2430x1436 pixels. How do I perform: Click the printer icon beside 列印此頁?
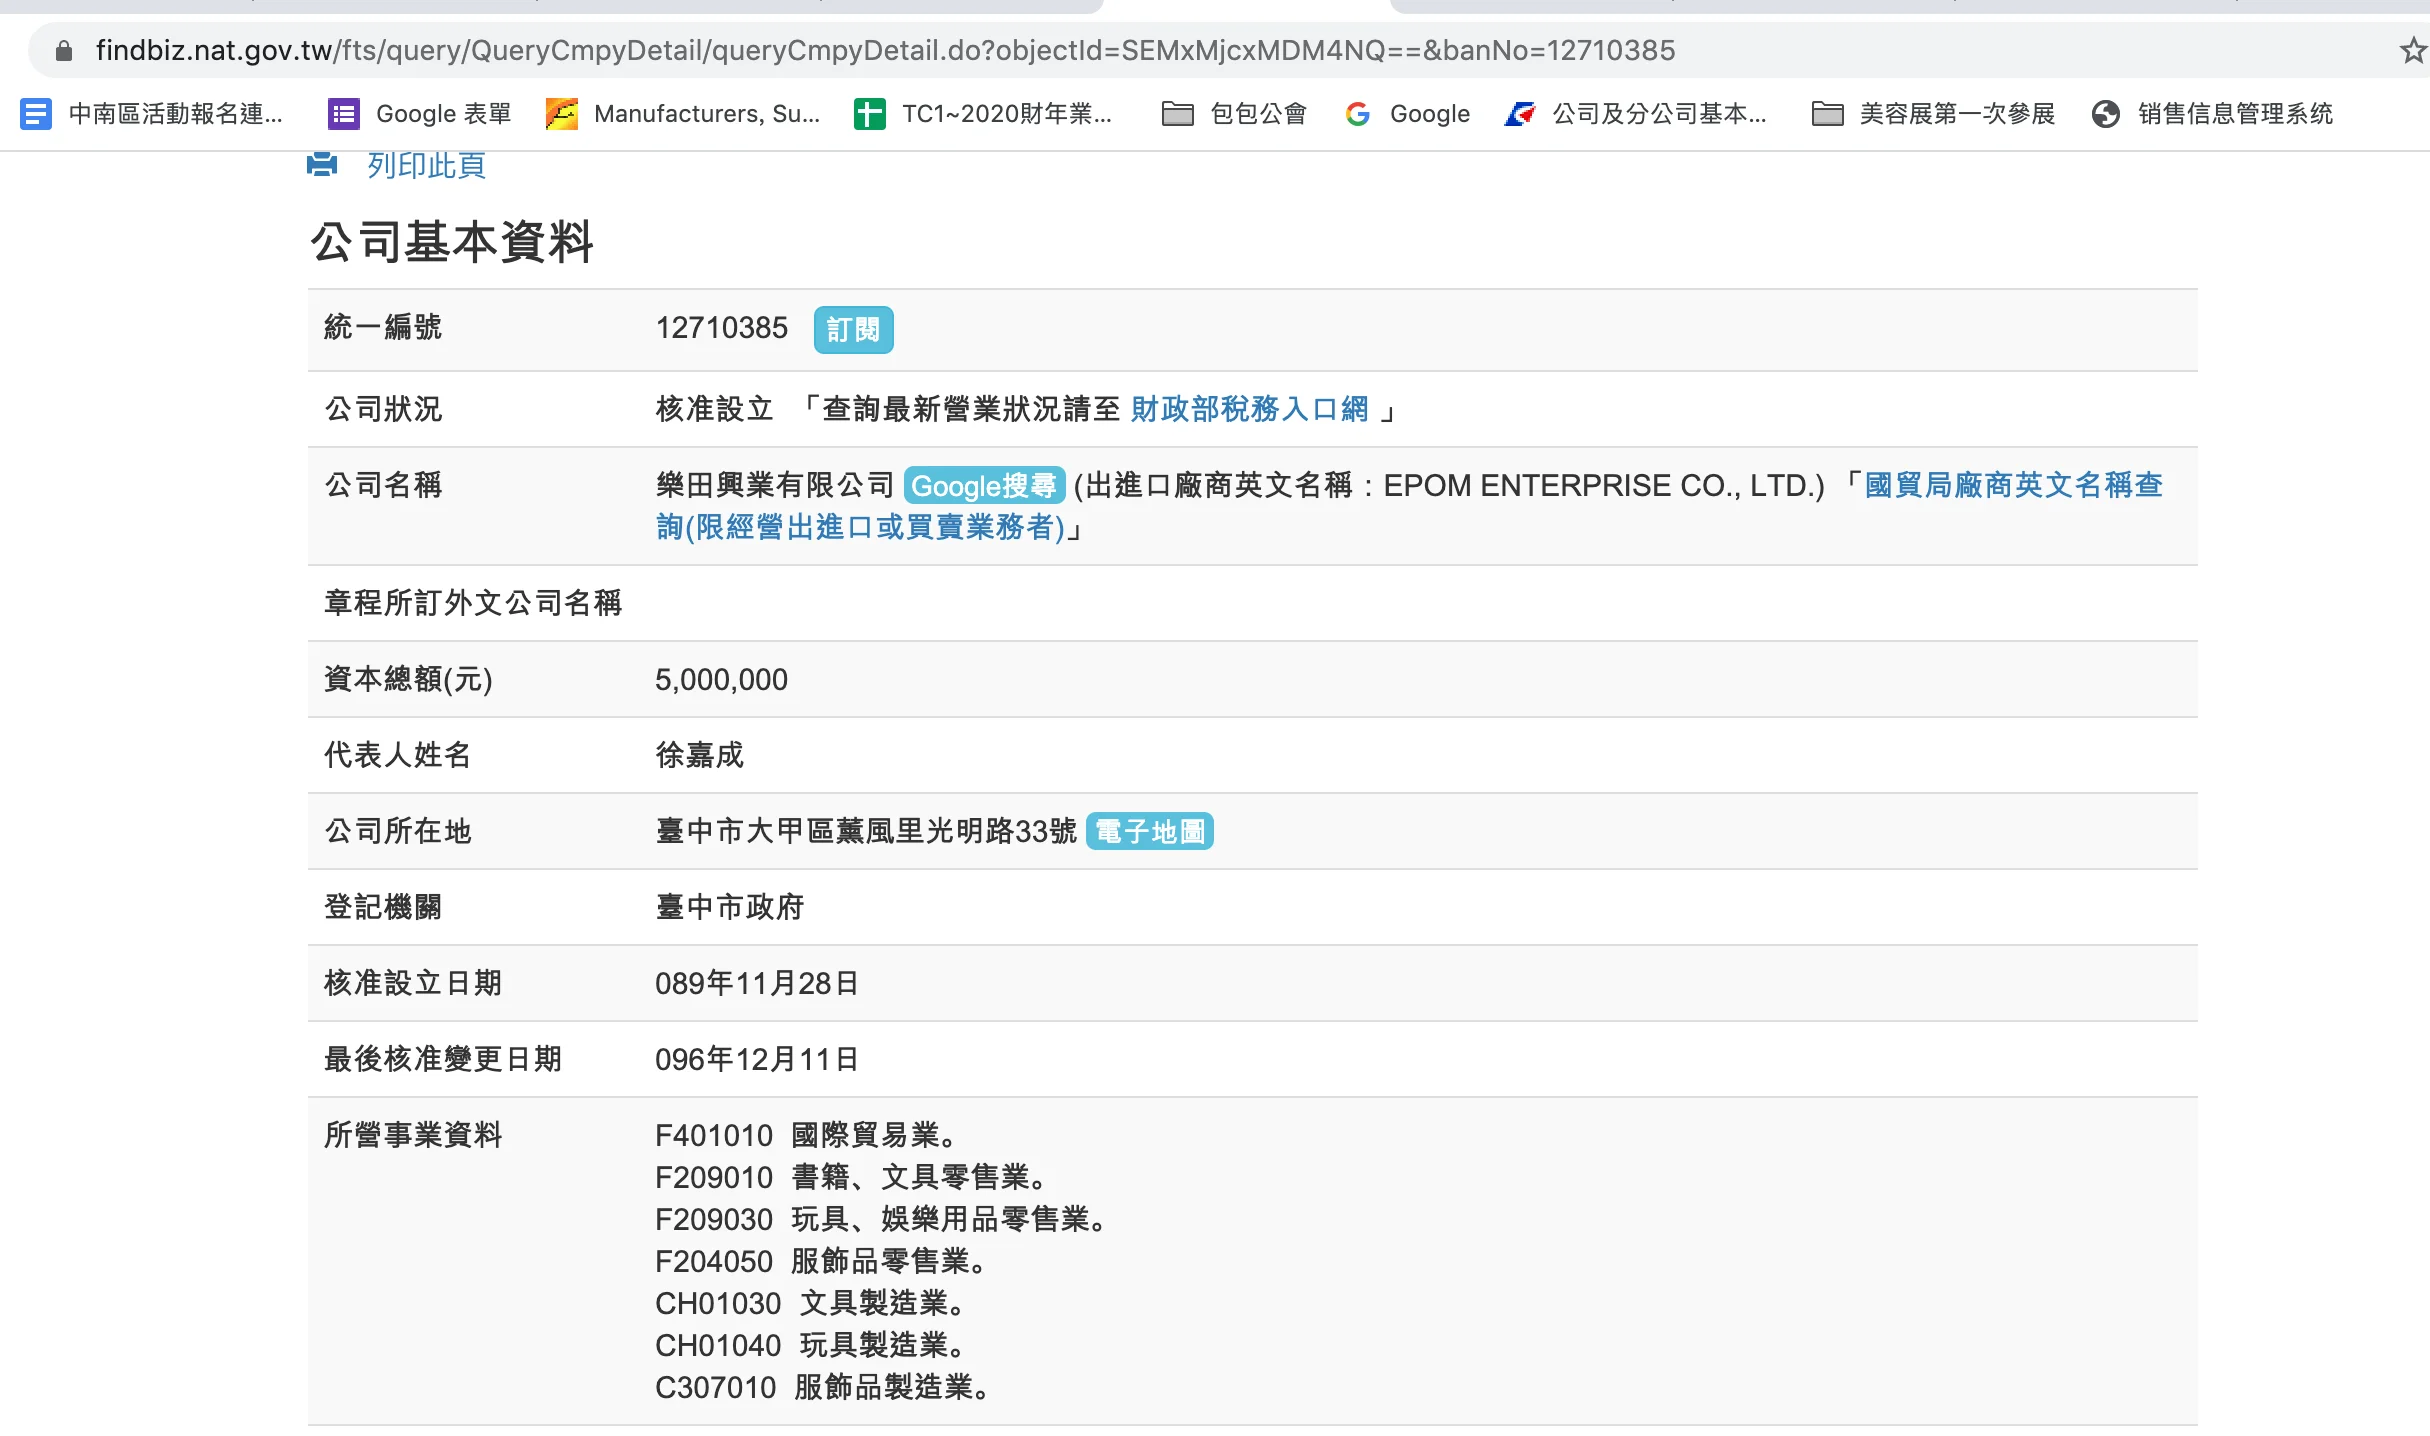pos(322,164)
